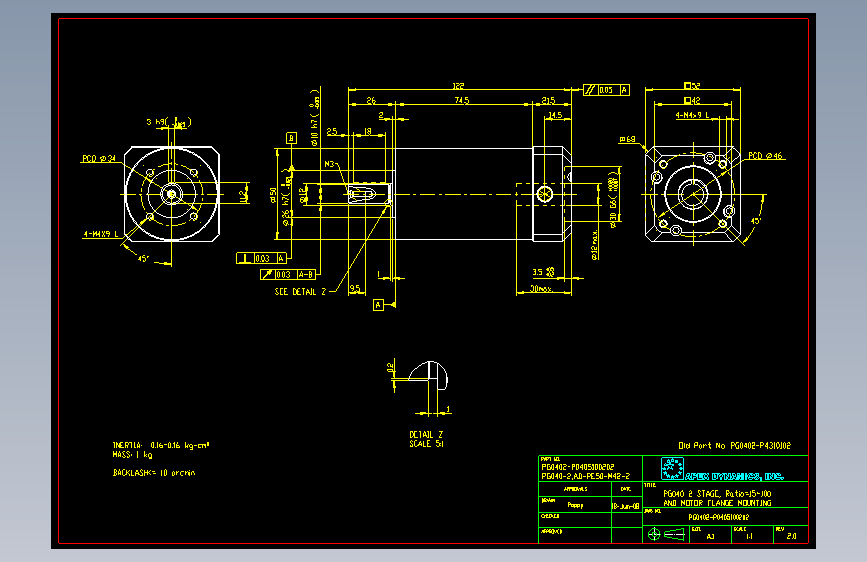Click the MASS 1 kg text
Screen dimensions: 867x562
pos(132,455)
